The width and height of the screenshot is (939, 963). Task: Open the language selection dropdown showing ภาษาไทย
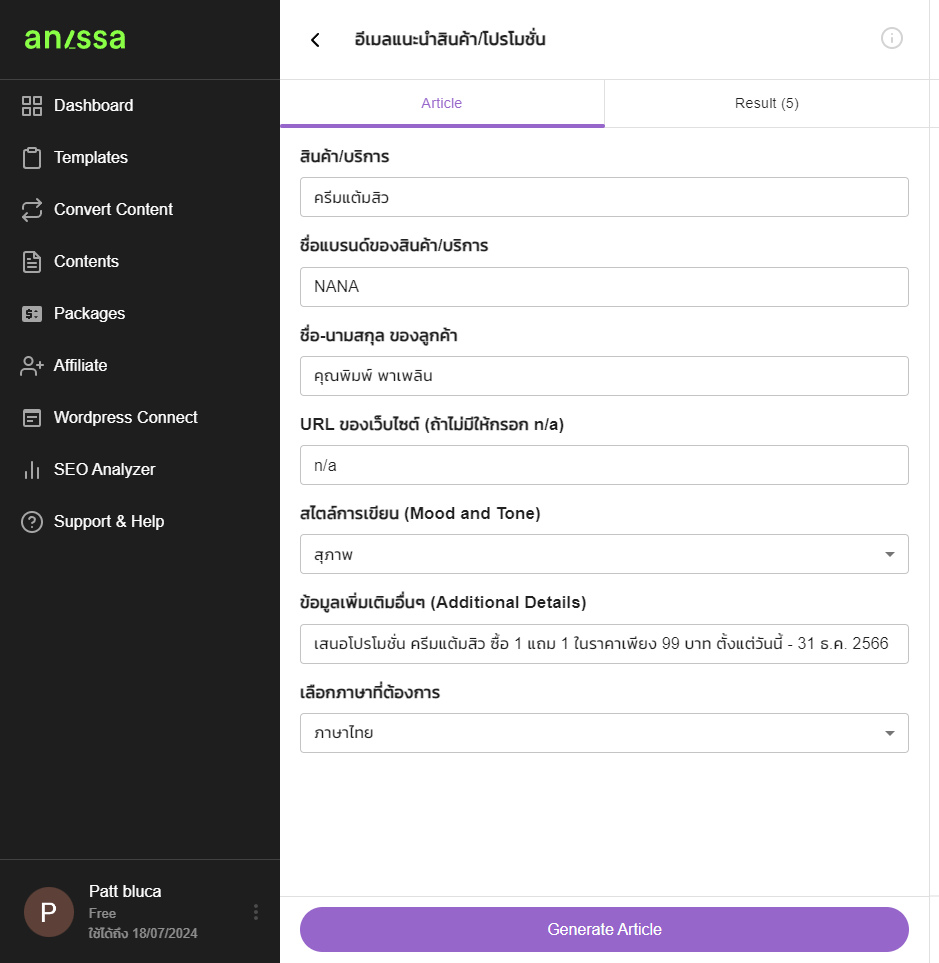point(604,733)
